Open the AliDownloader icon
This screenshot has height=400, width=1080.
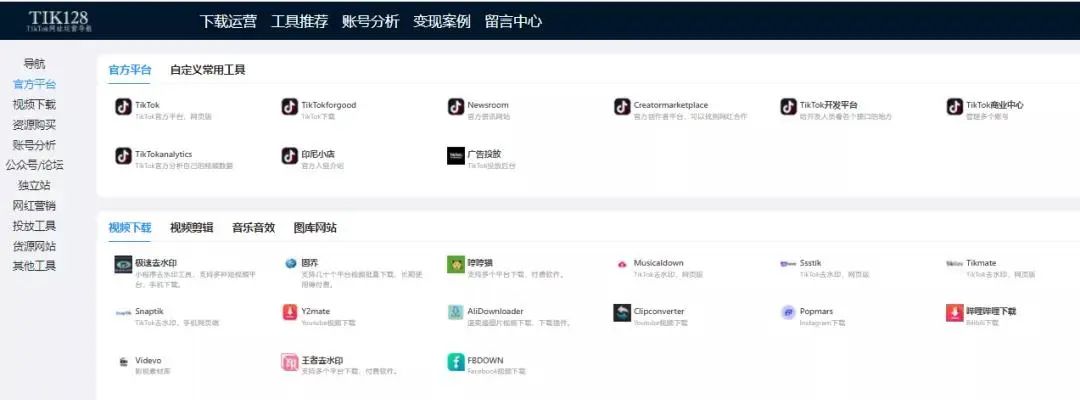pyautogui.click(x=455, y=313)
